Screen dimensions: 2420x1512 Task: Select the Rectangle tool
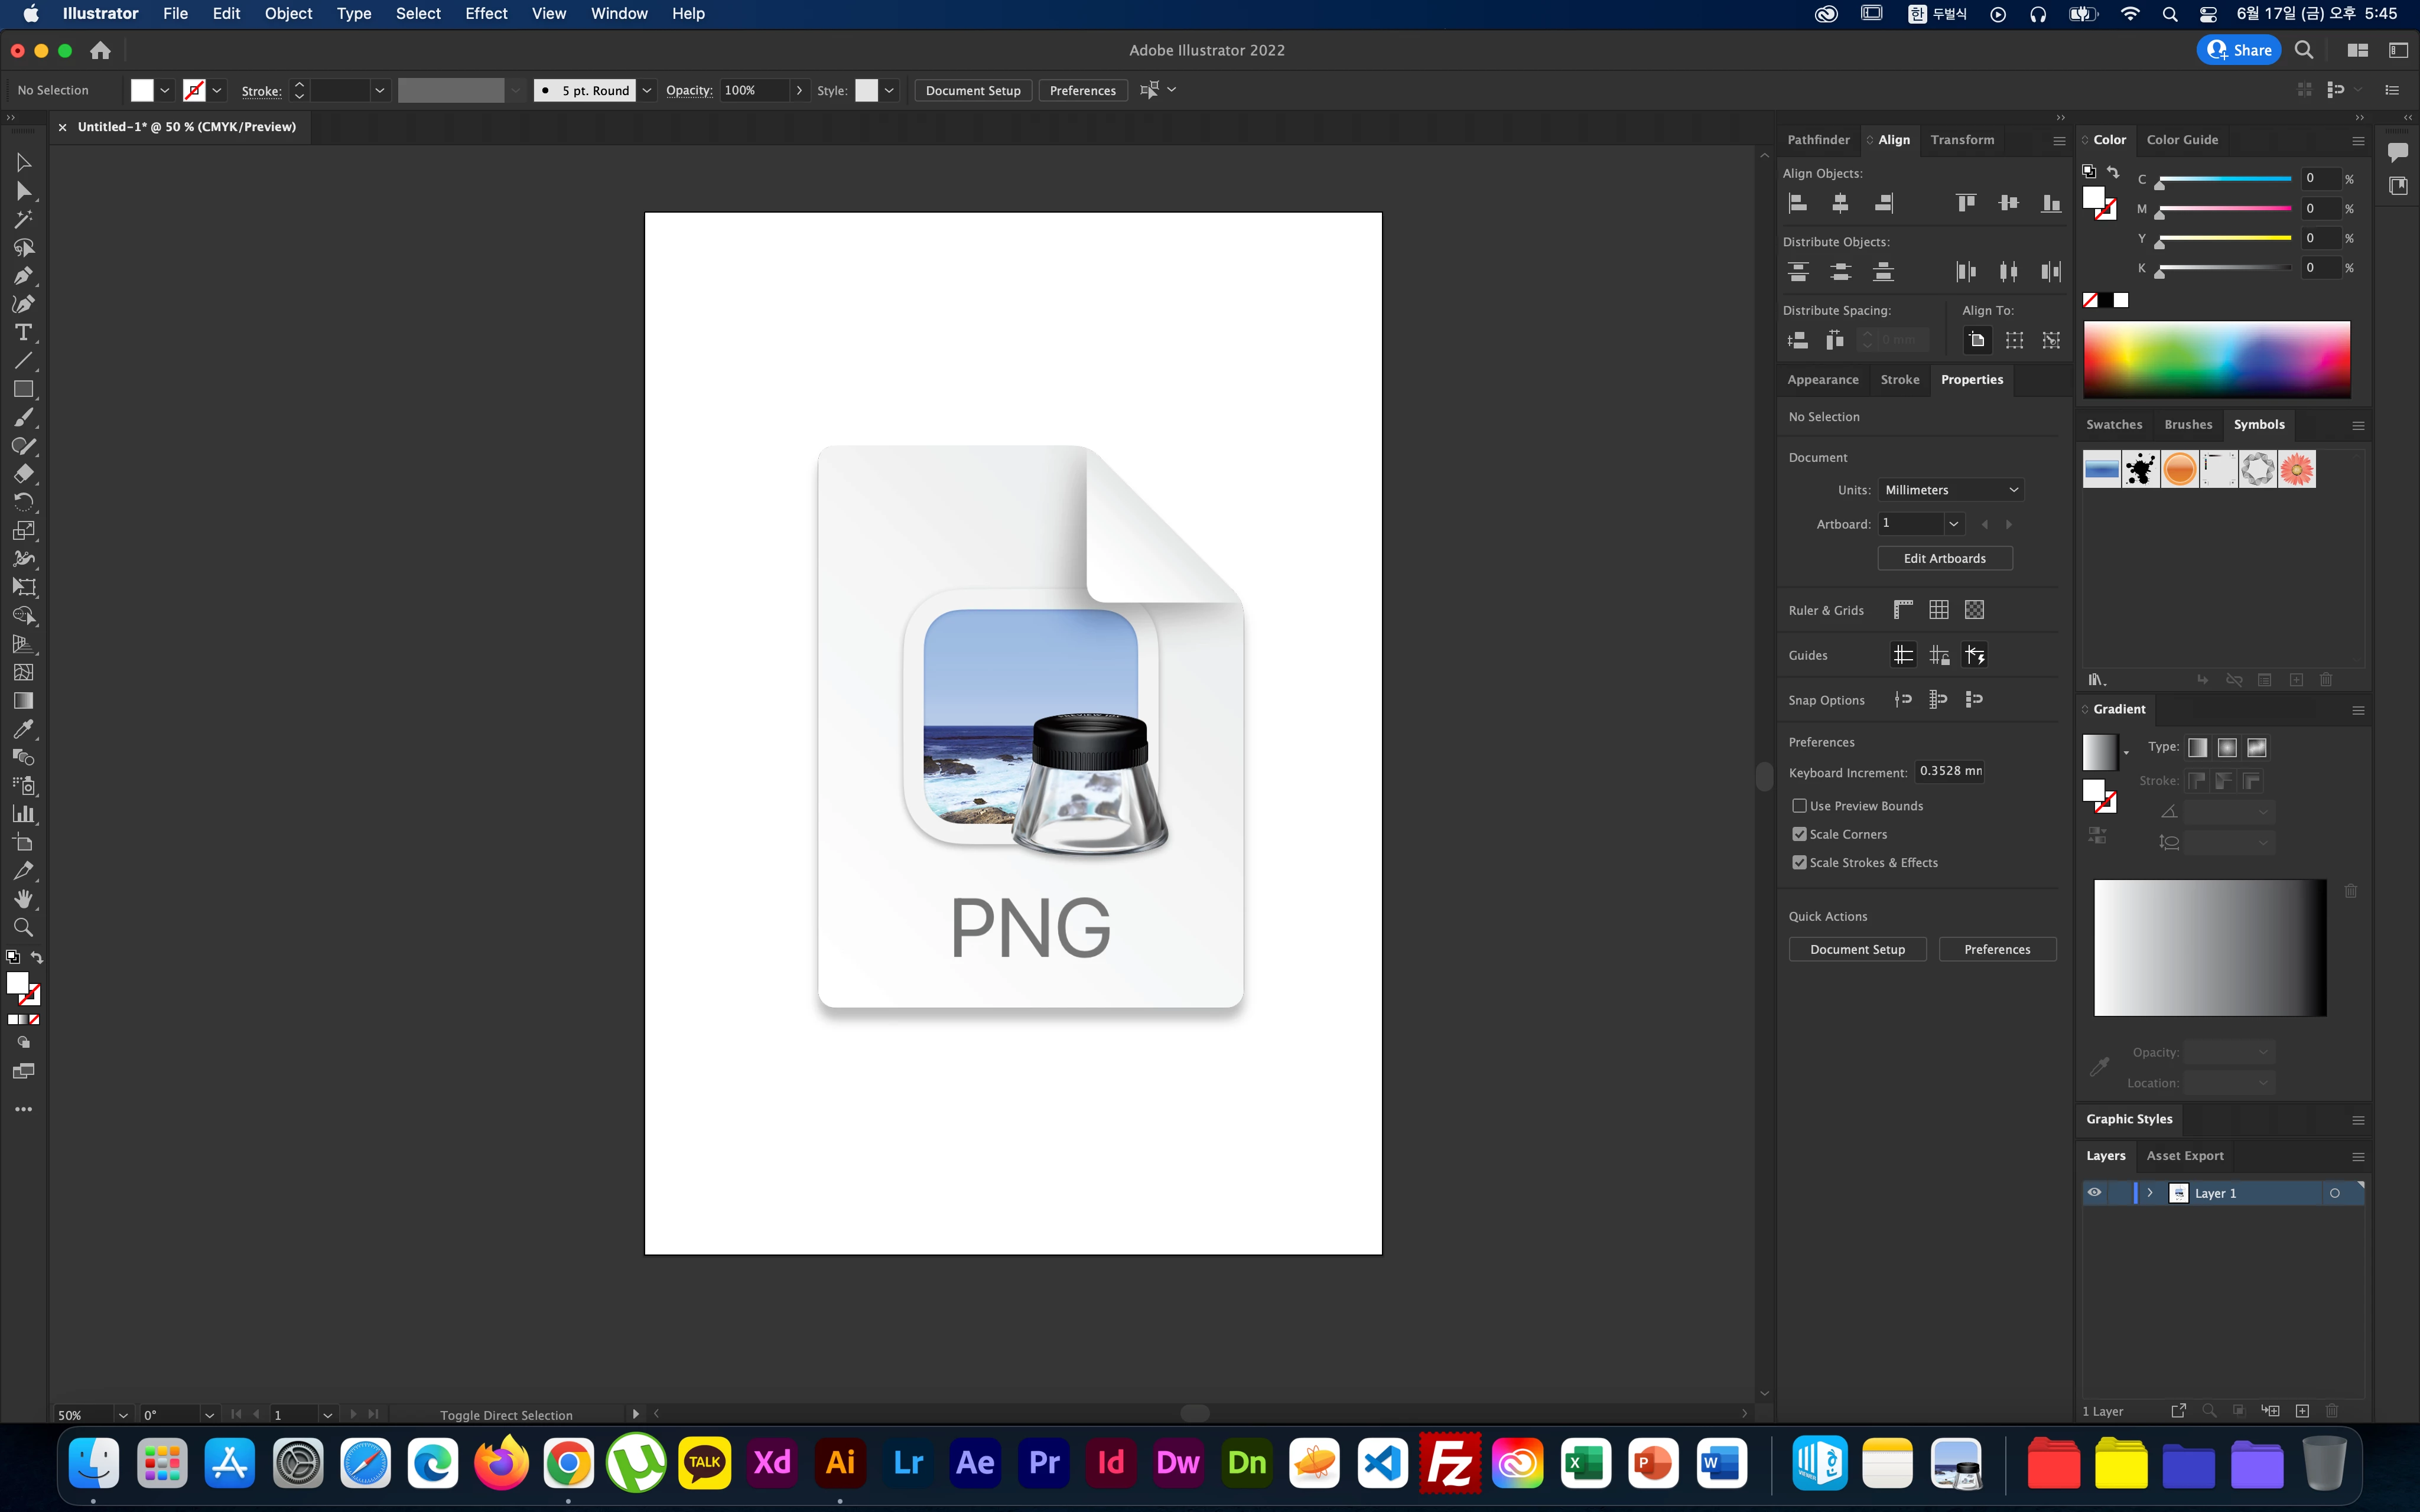23,389
